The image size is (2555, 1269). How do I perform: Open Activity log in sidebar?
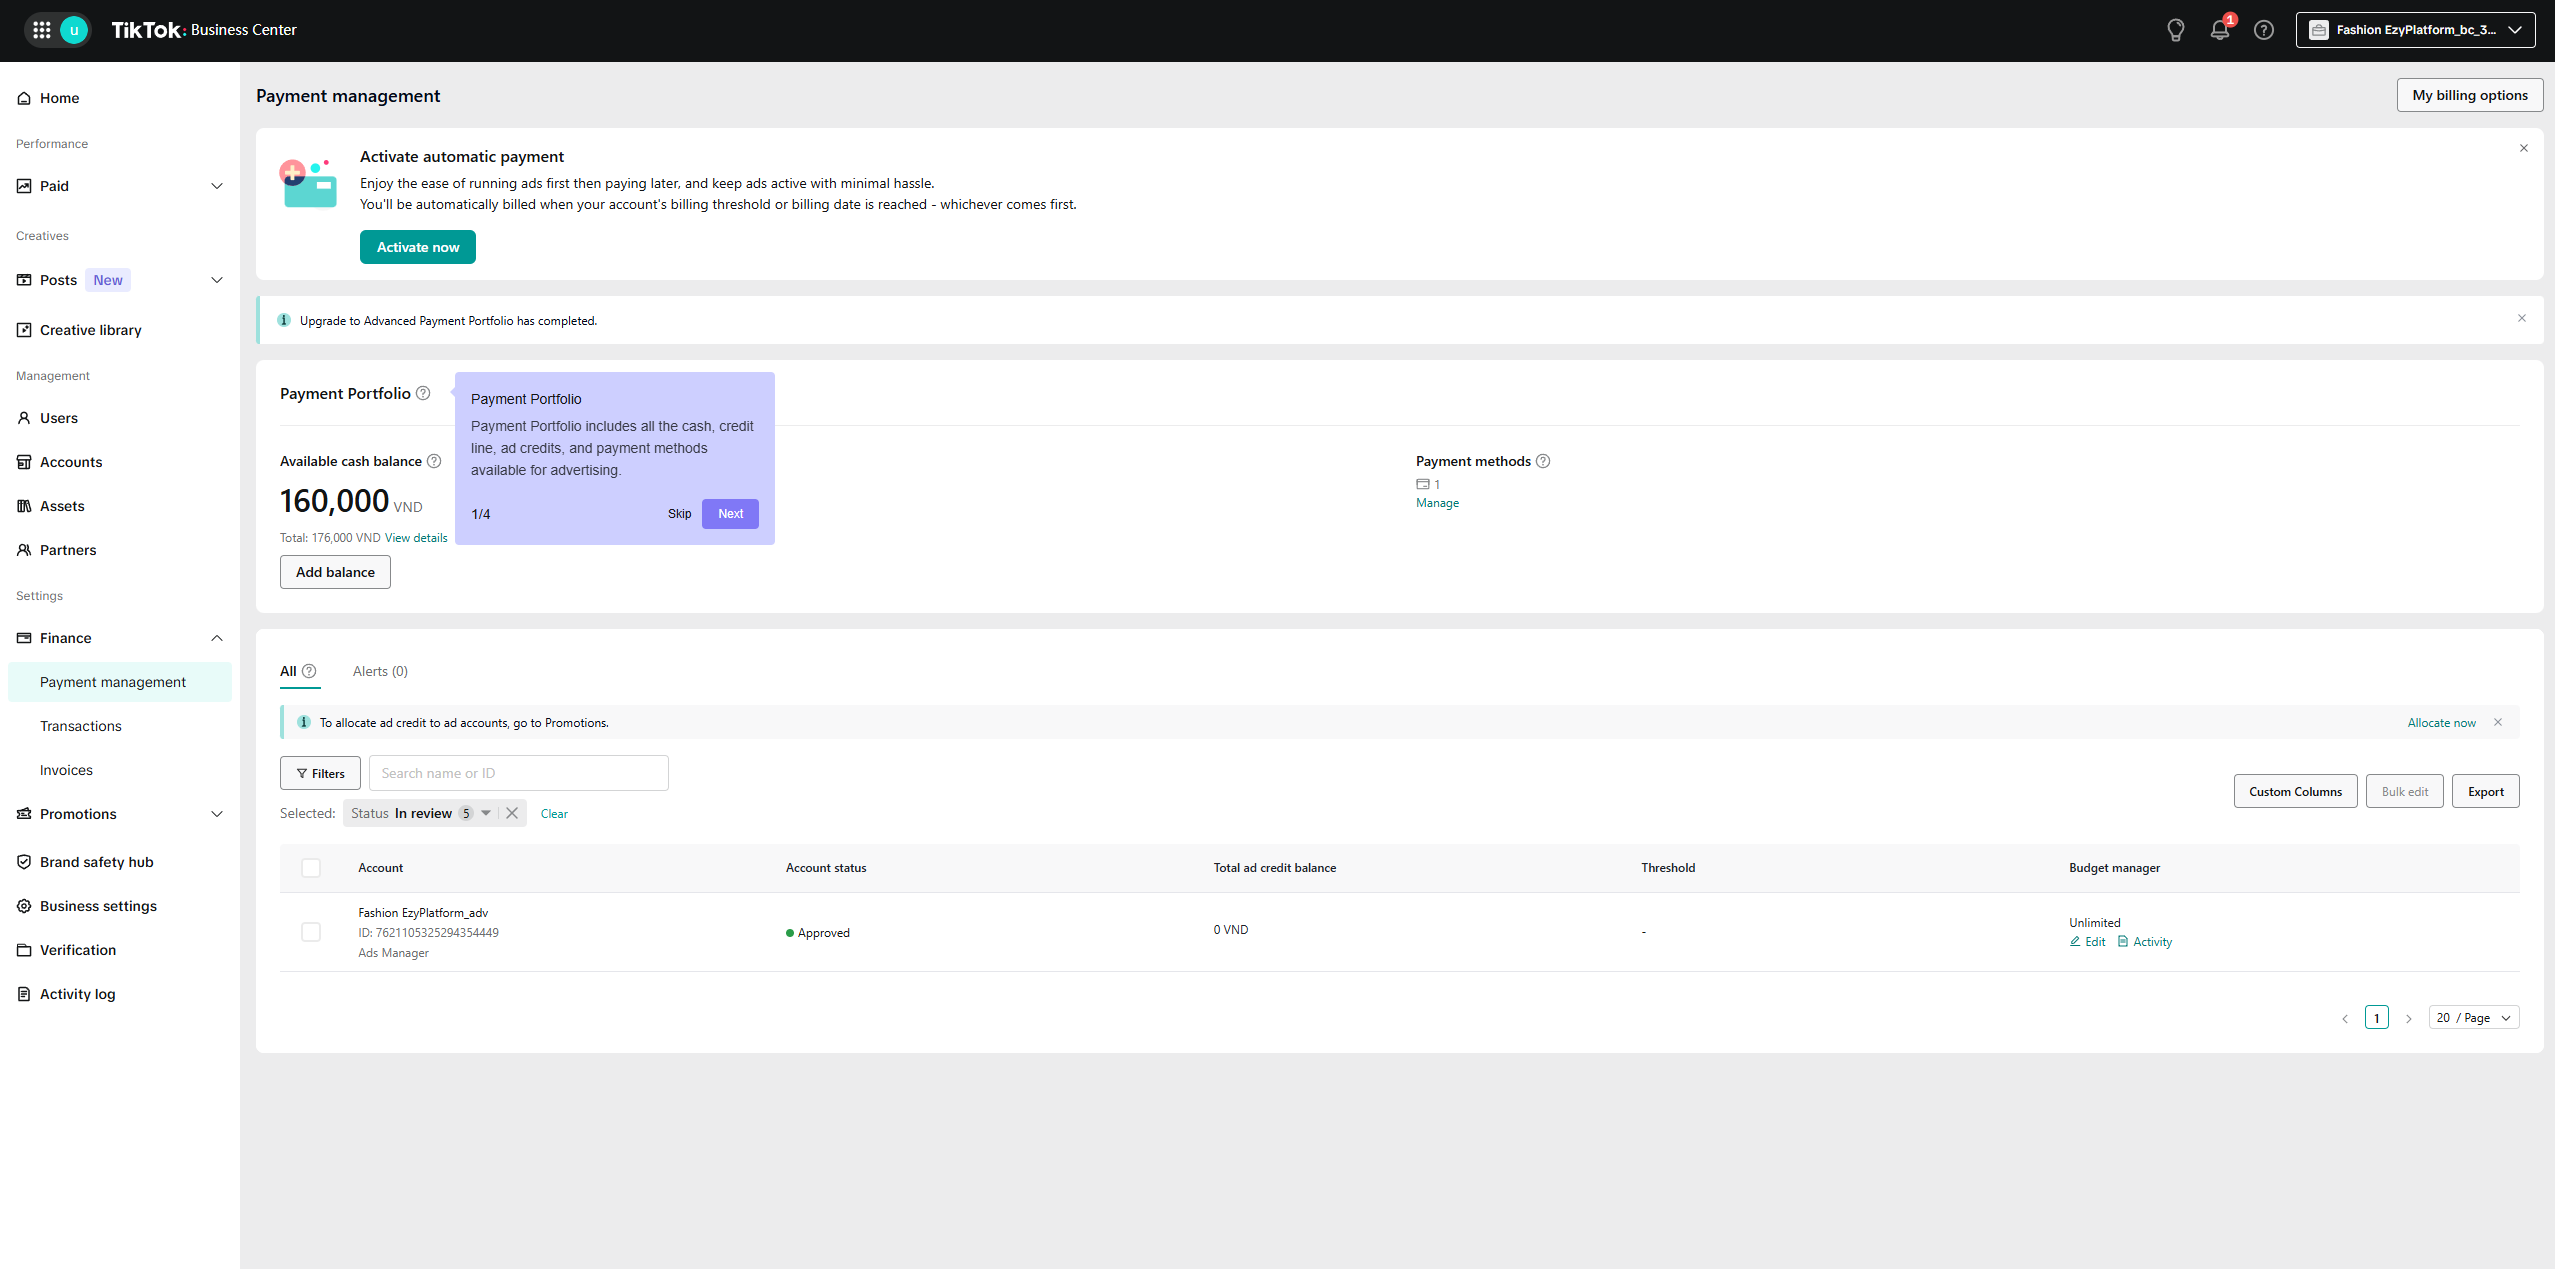tap(120, 994)
